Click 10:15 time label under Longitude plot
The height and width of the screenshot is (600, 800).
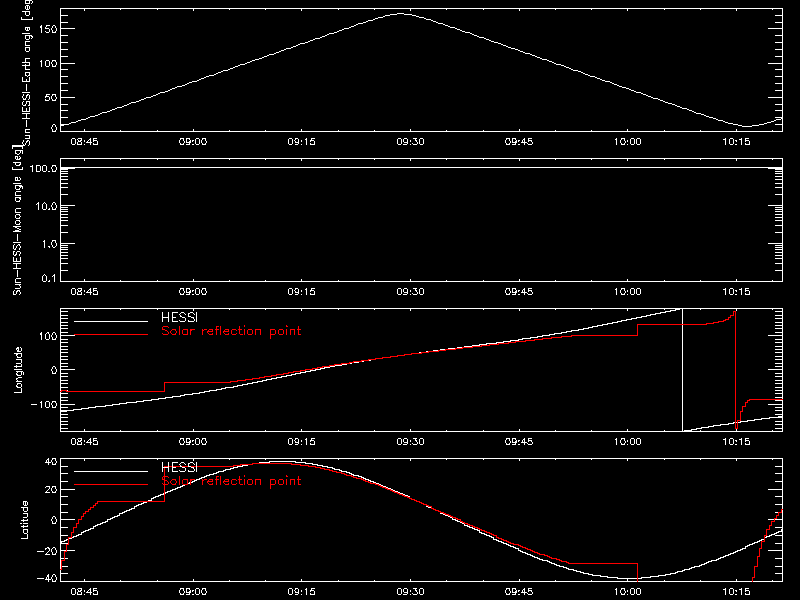736,441
